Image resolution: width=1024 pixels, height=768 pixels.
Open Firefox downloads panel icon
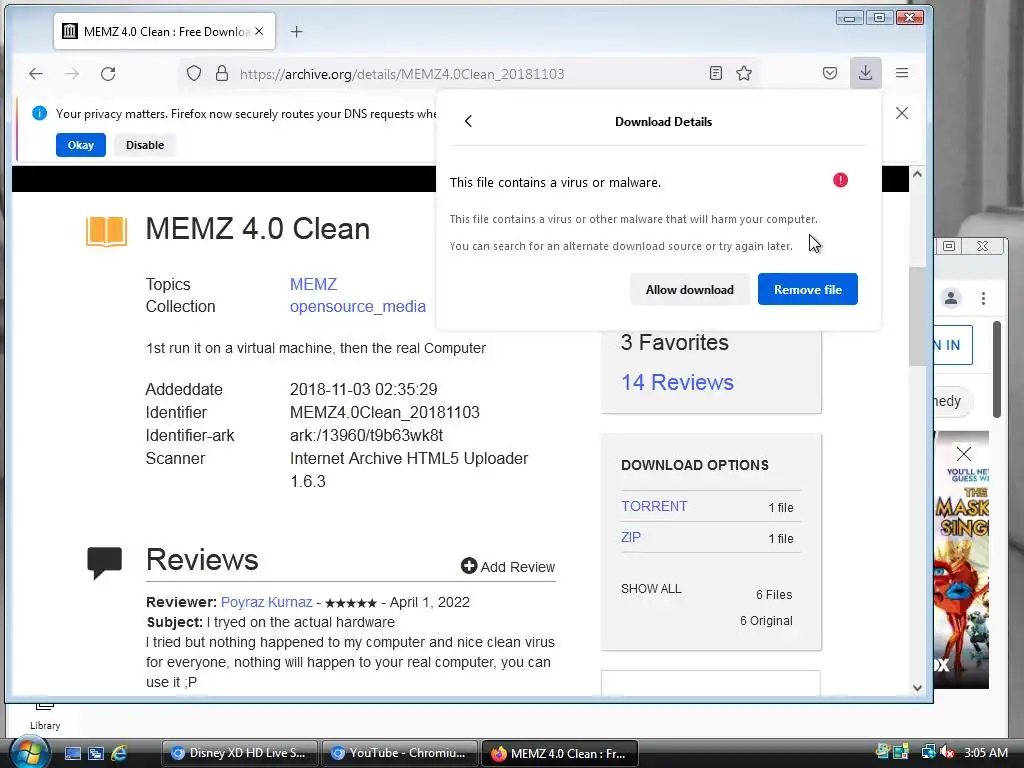click(x=865, y=73)
